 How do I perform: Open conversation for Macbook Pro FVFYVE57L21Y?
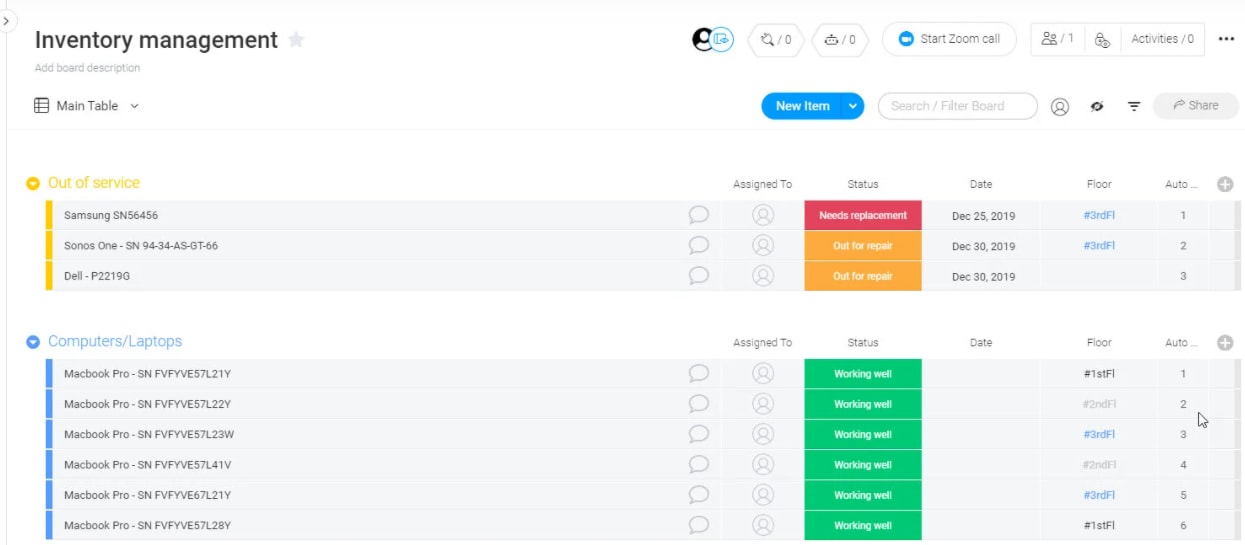699,374
